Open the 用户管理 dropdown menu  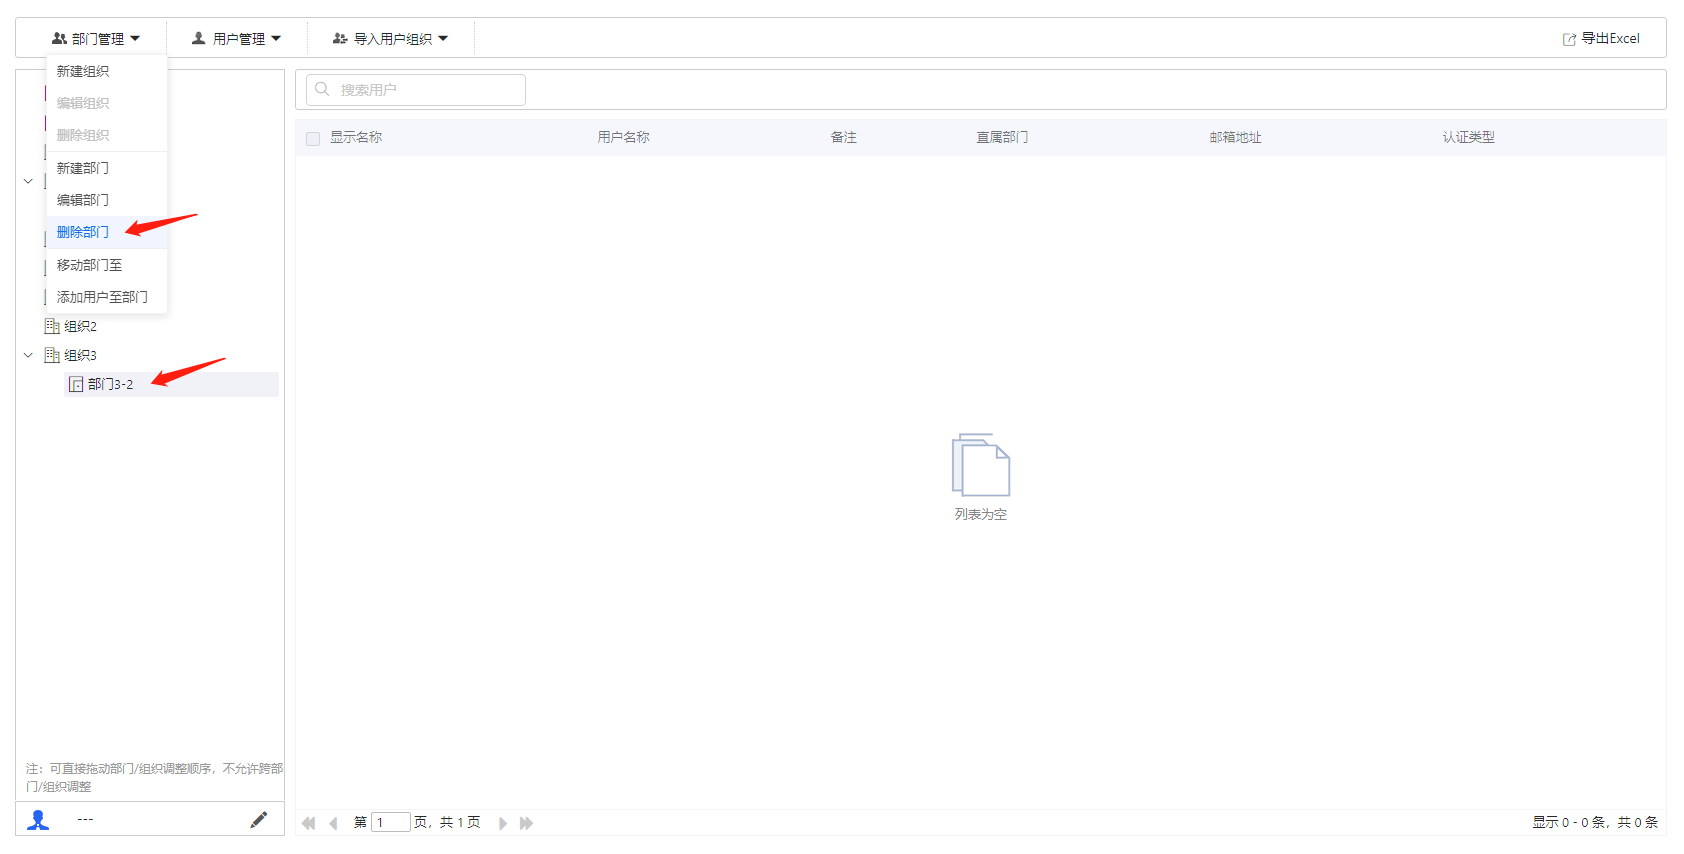pyautogui.click(x=236, y=39)
